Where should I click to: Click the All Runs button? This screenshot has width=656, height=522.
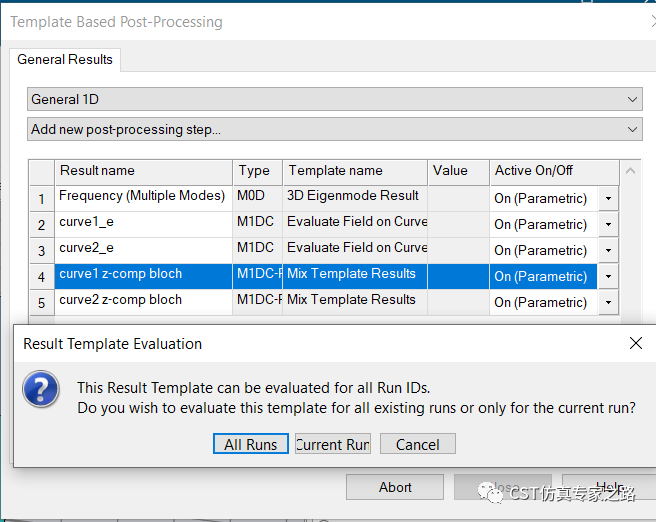click(x=251, y=444)
